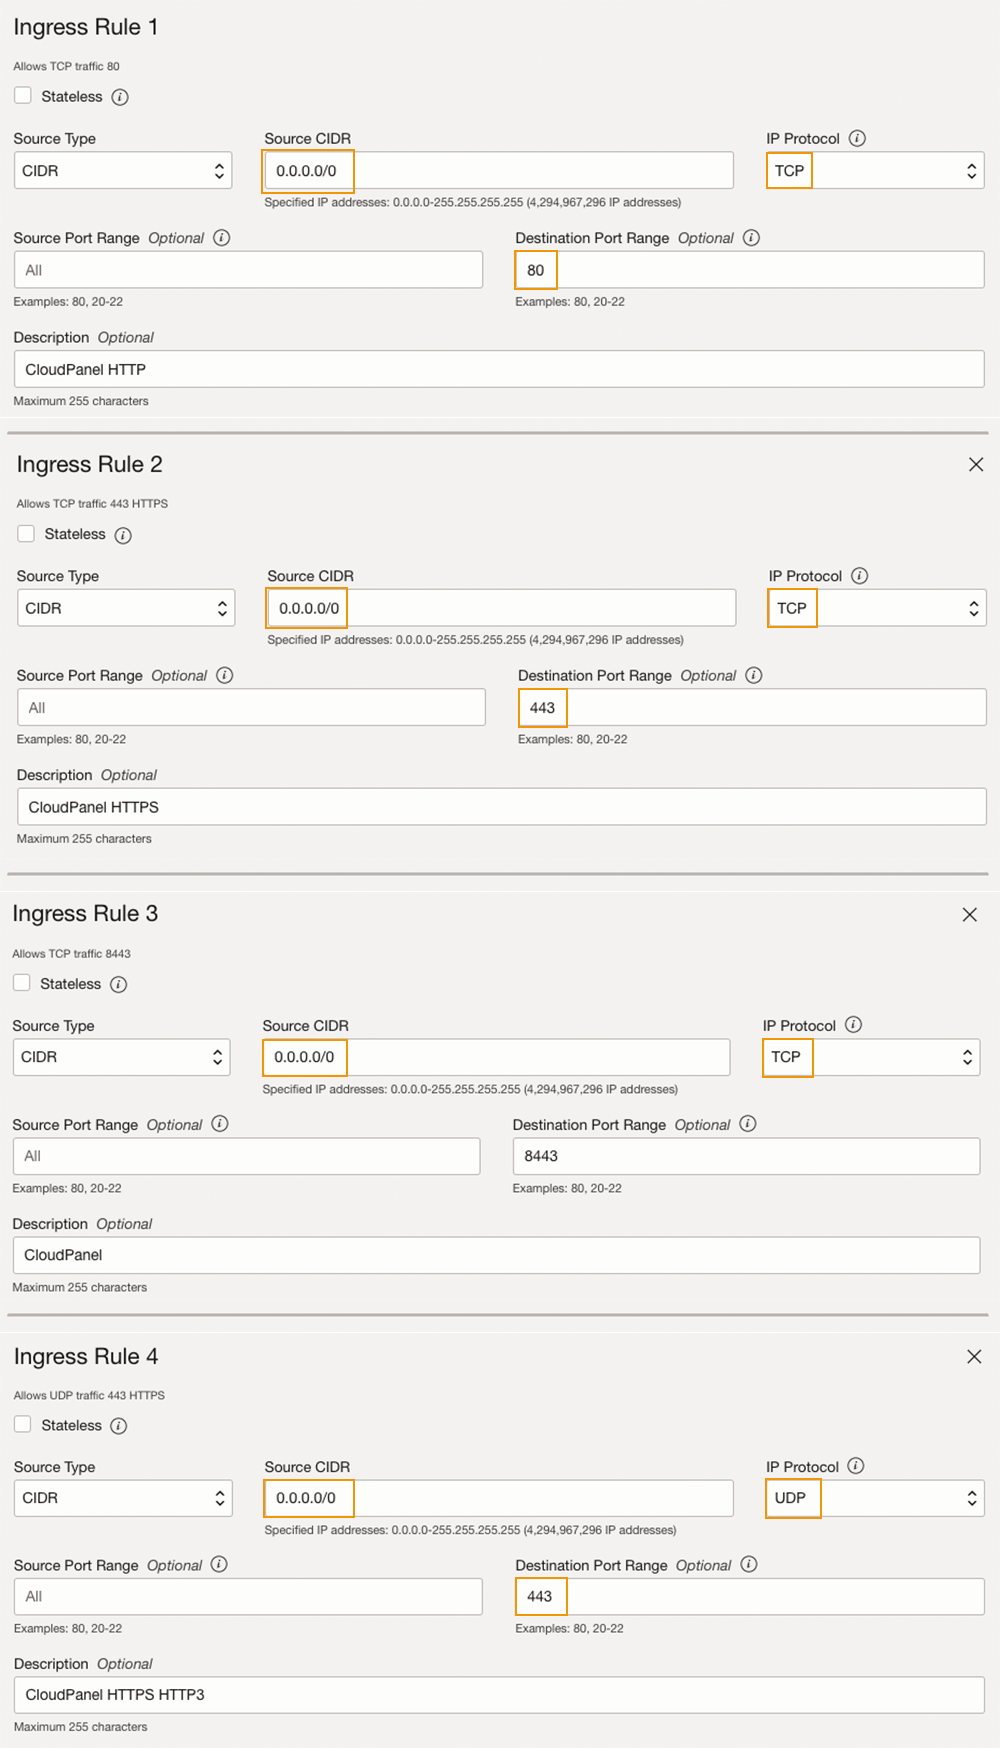1000x1748 pixels.
Task: Click Source Port Range info icon in Ingress Rule 2
Action: [x=225, y=675]
